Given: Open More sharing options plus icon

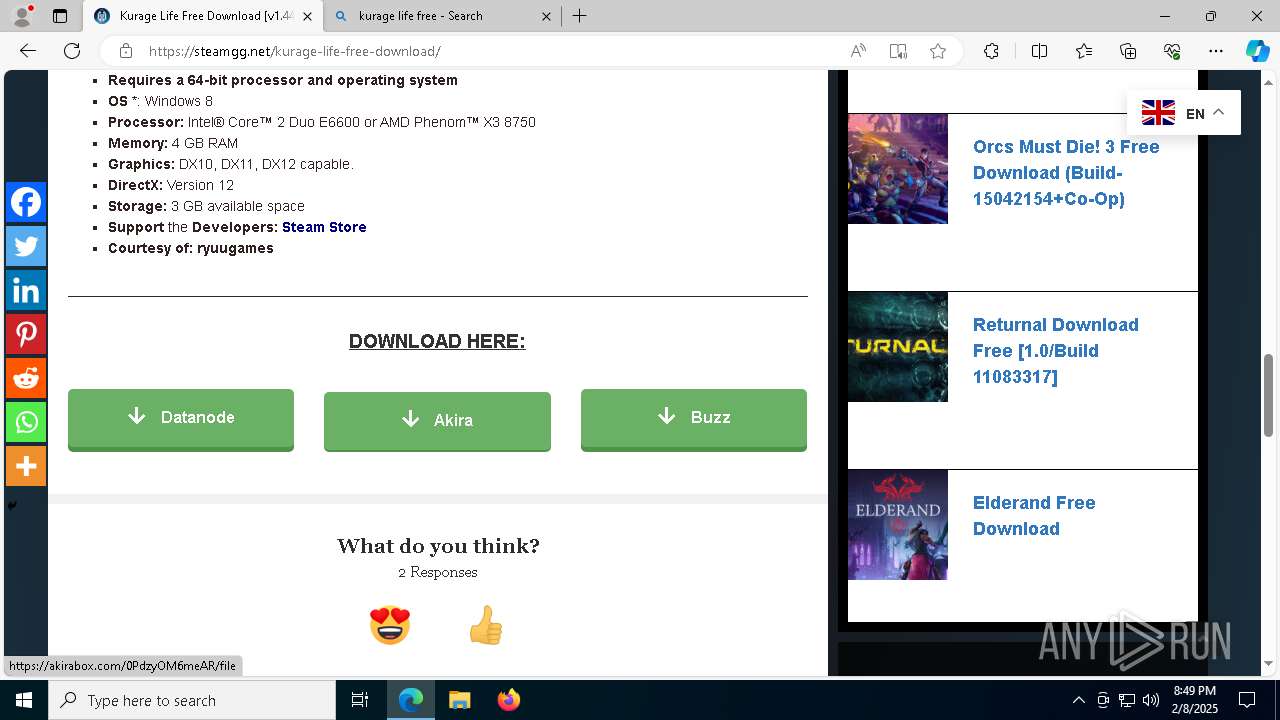Looking at the screenshot, I should [x=26, y=466].
